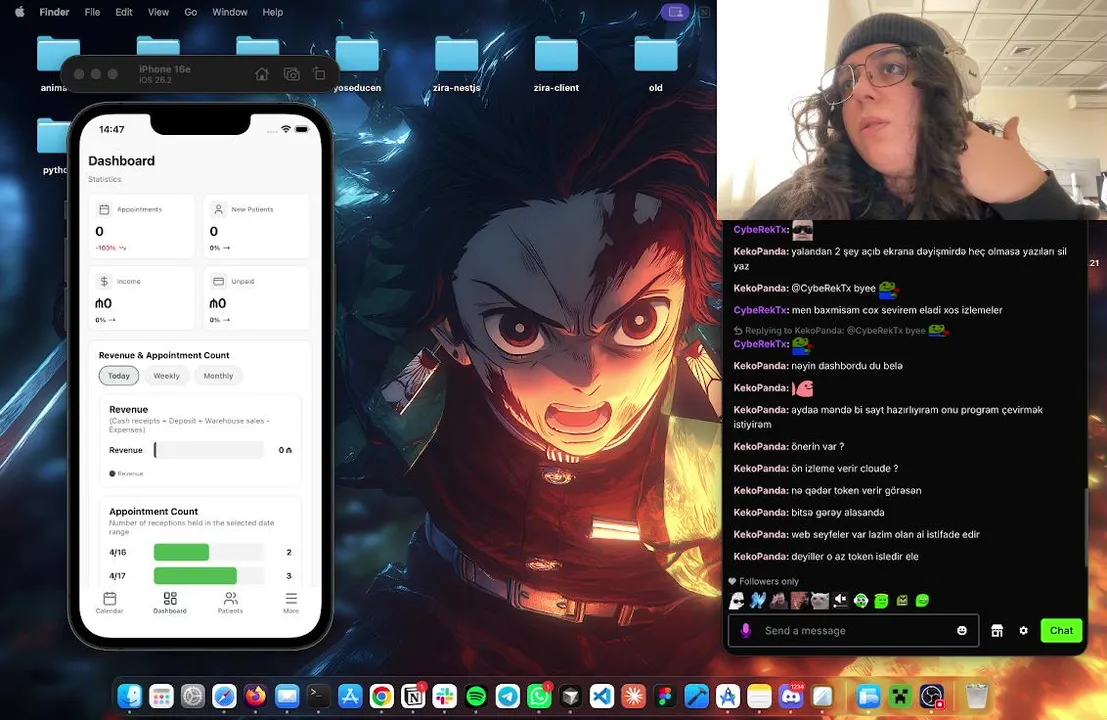1107x720 pixels.
Task: Switch chart range to Weekly
Action: 167,376
